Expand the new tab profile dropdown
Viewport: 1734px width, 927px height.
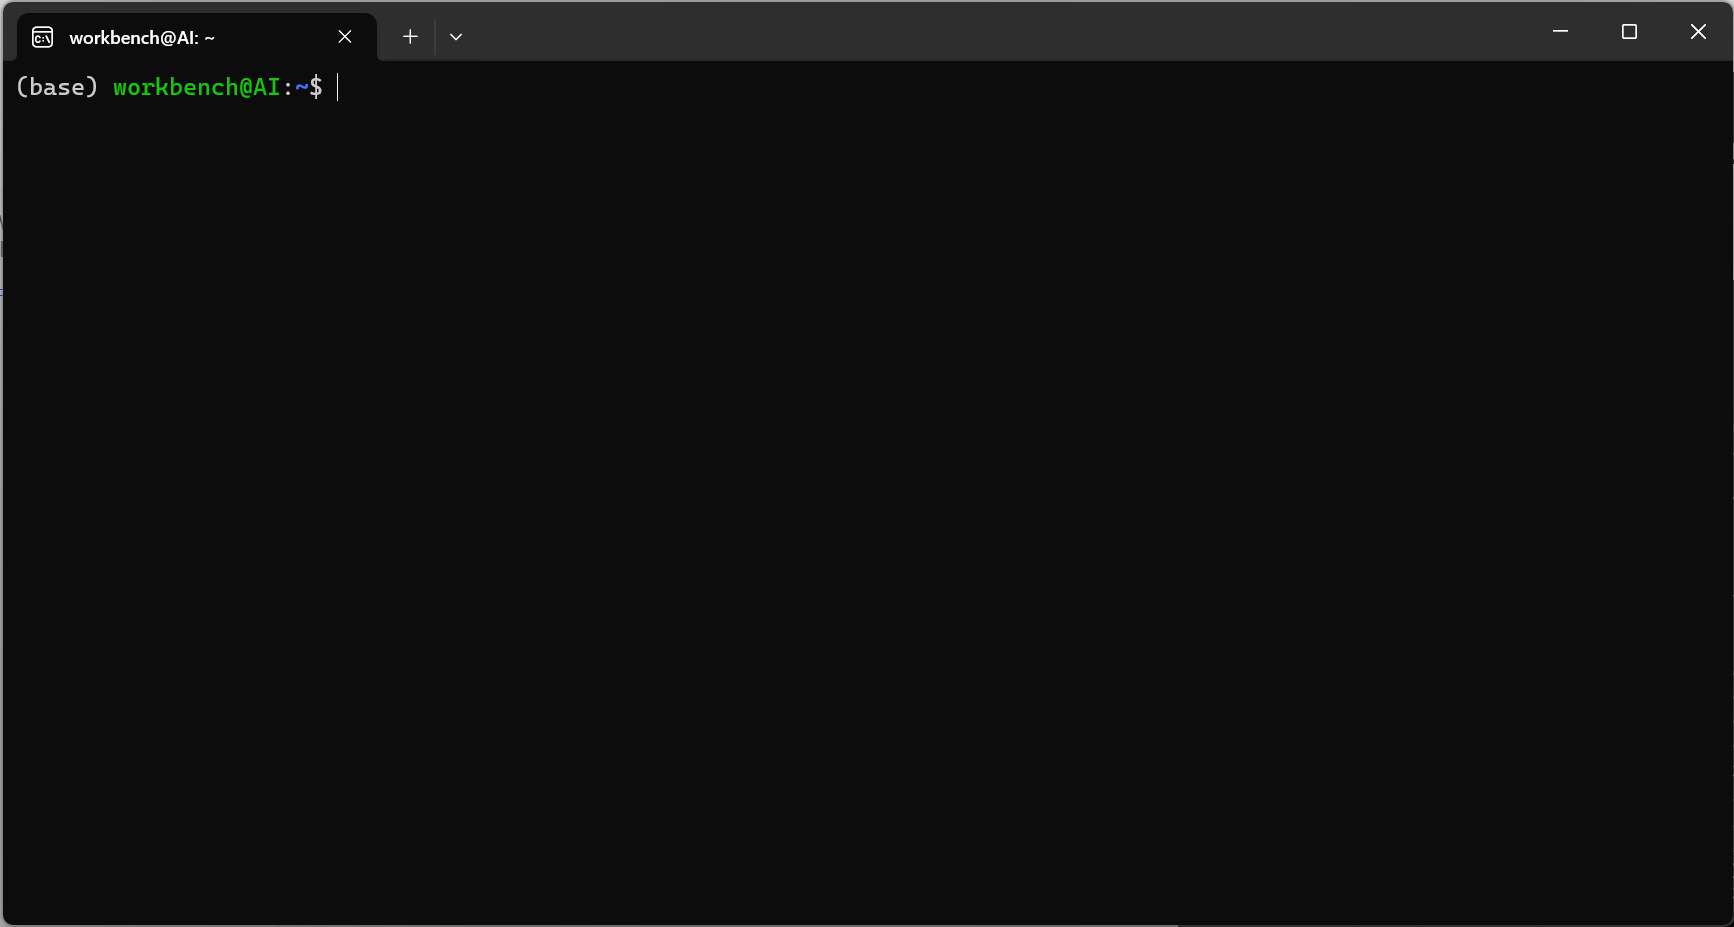tap(456, 37)
